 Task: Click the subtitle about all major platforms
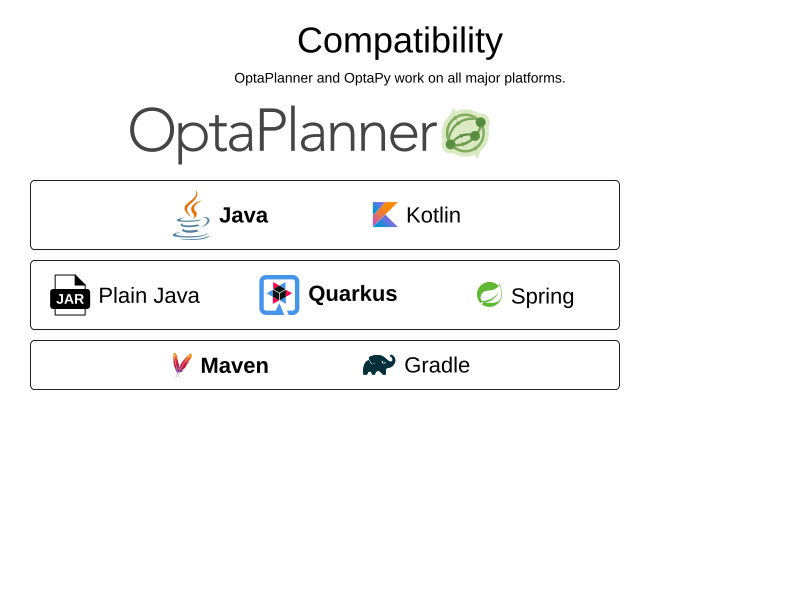point(400,78)
